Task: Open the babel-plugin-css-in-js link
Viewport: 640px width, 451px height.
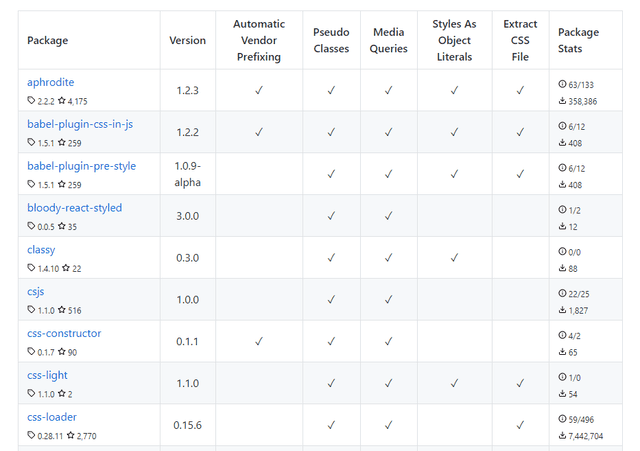Action: (80, 124)
